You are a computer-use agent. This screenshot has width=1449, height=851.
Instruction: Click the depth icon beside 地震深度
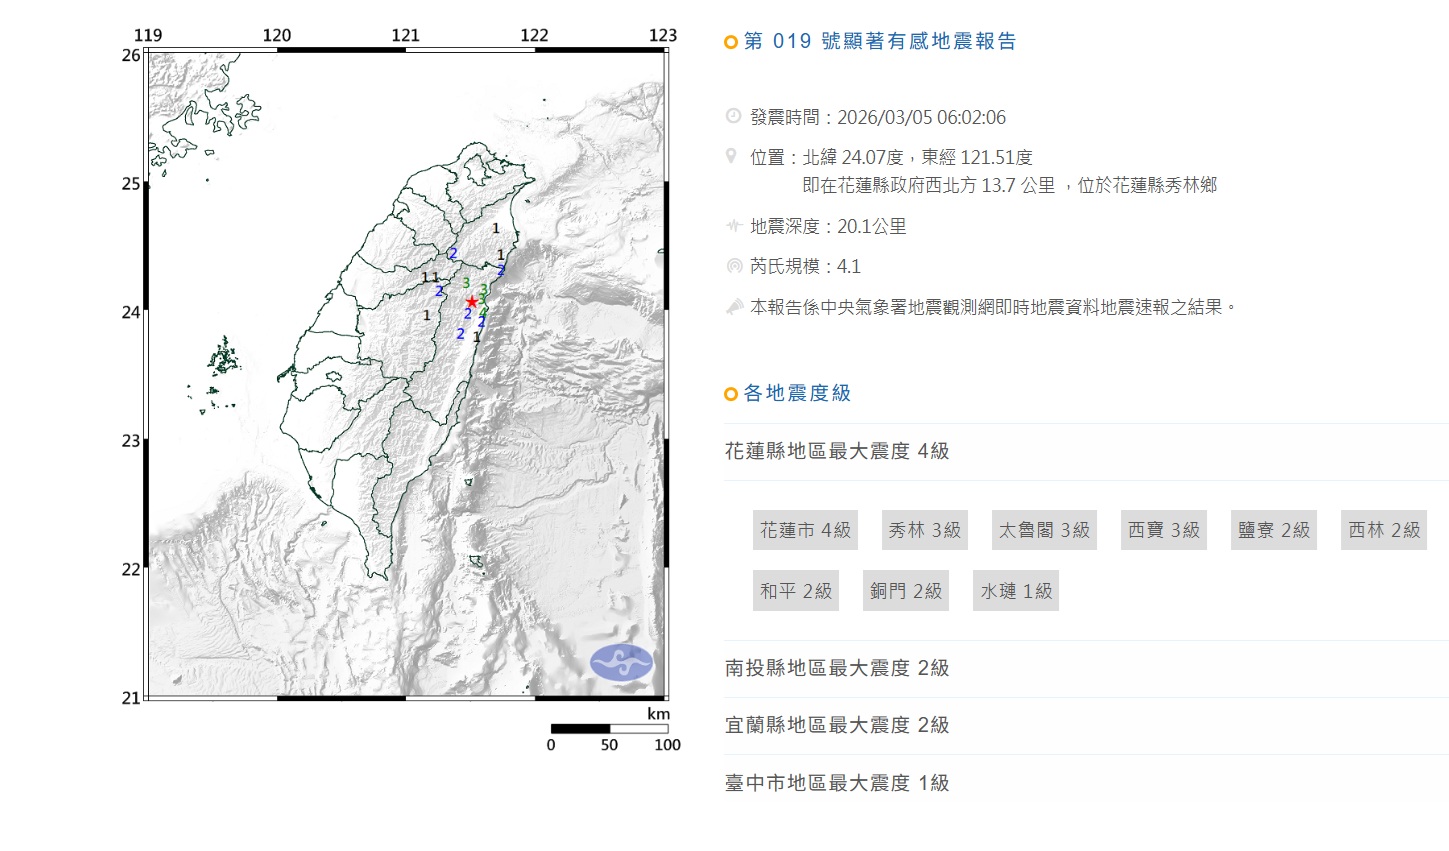(x=733, y=226)
